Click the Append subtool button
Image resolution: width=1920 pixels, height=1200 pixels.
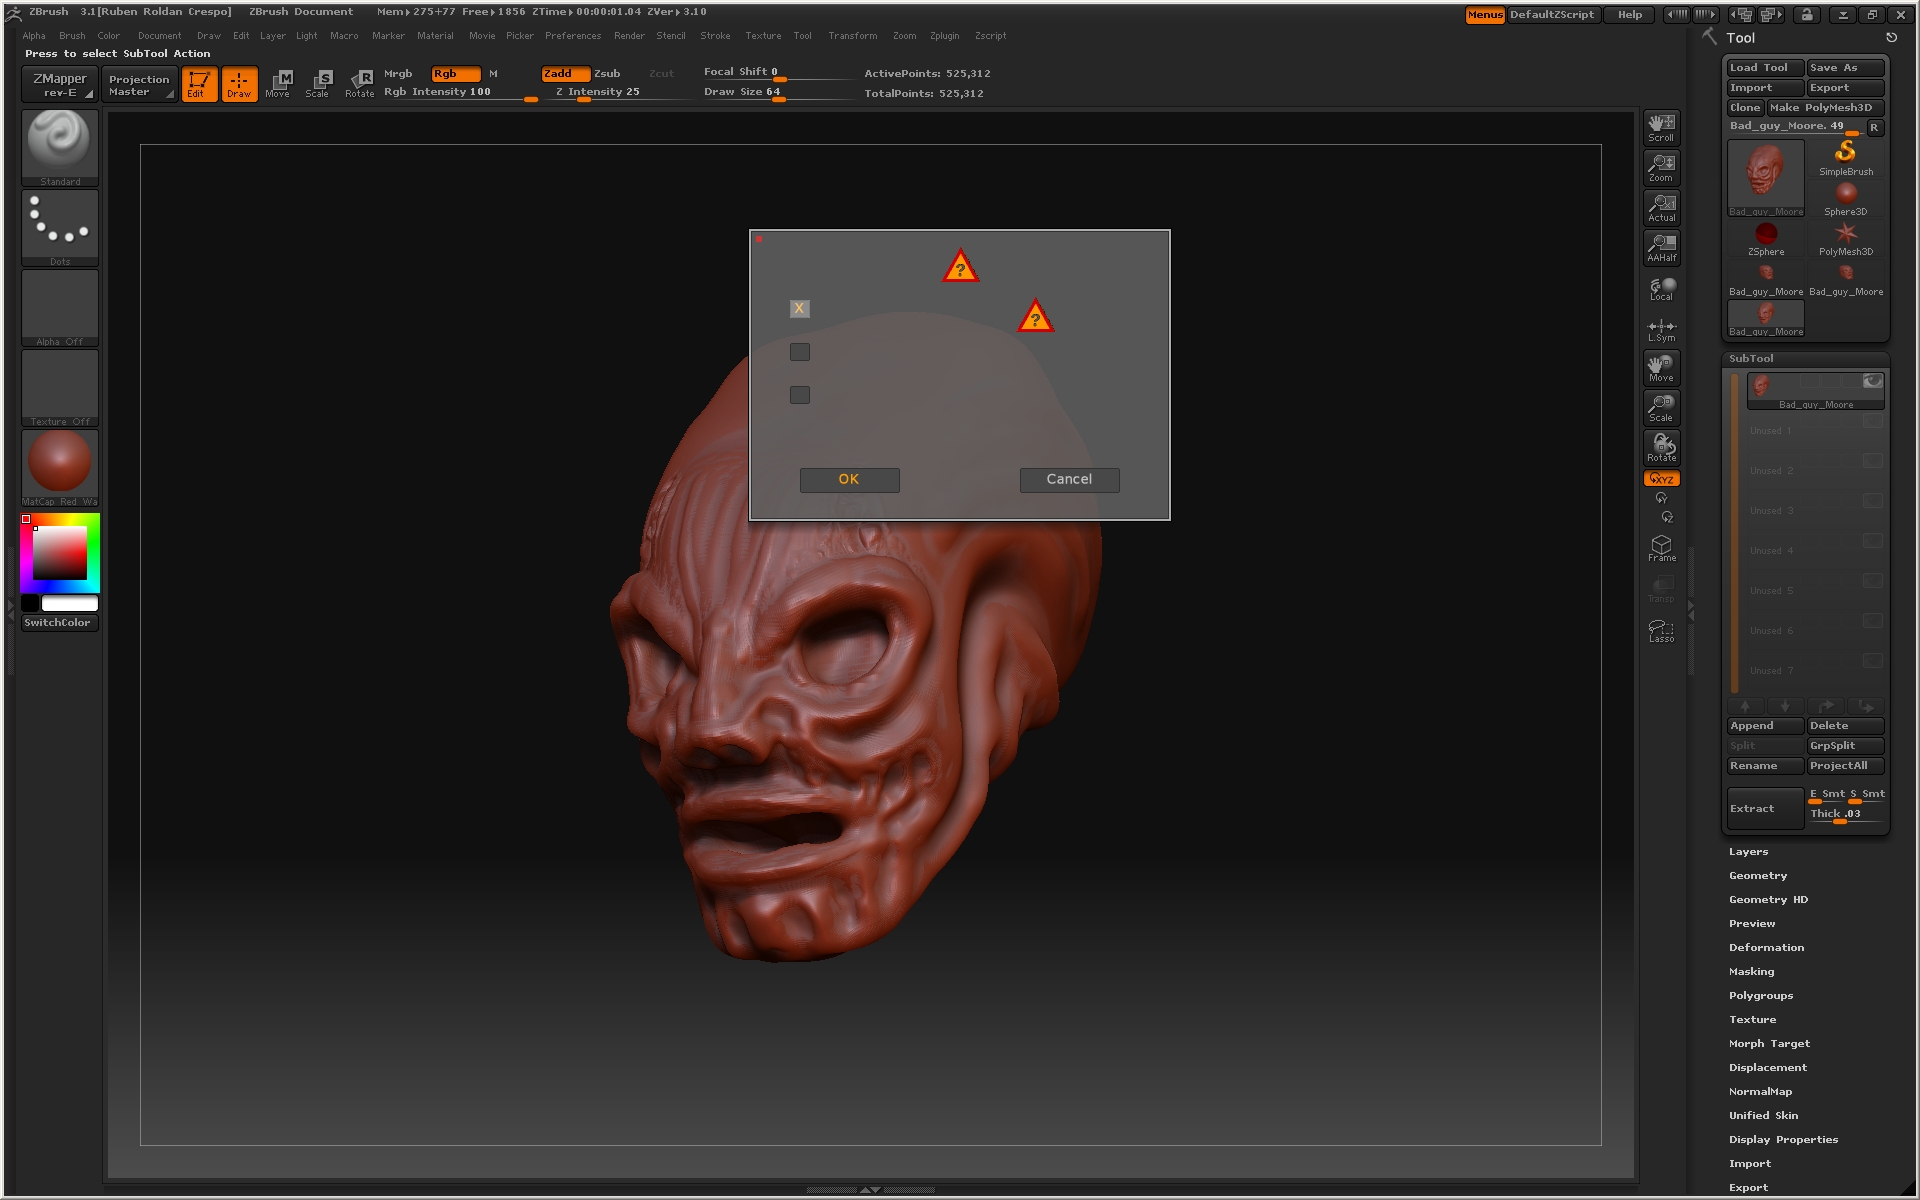pos(1765,726)
